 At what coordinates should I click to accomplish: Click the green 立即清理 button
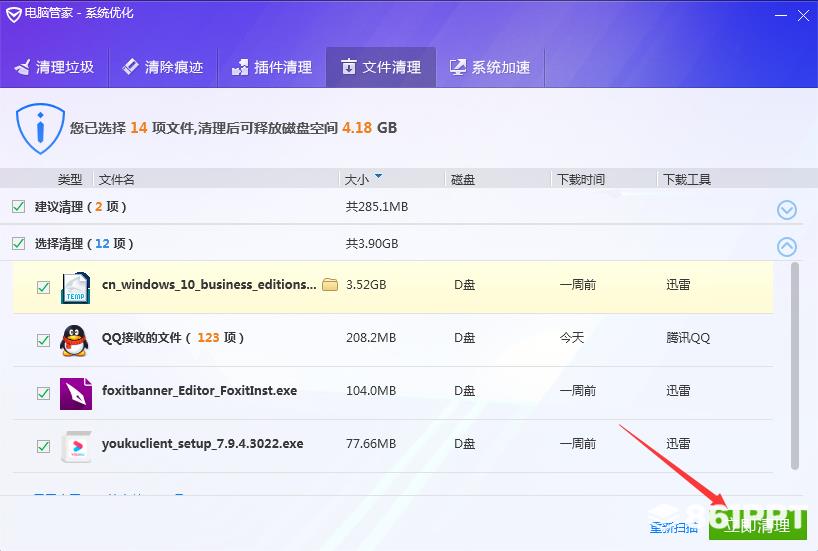(x=757, y=524)
